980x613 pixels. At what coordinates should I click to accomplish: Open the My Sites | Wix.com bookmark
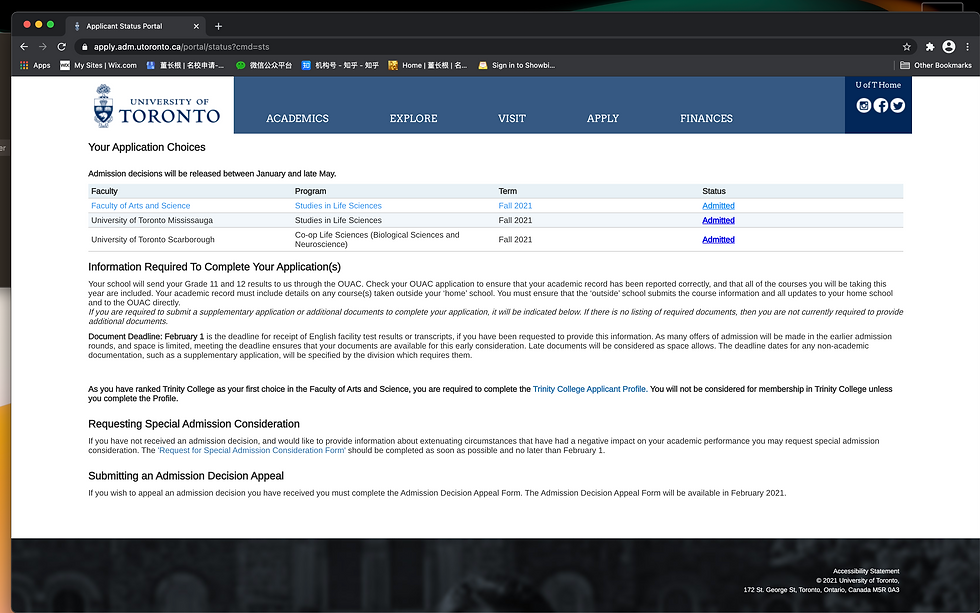pos(98,65)
